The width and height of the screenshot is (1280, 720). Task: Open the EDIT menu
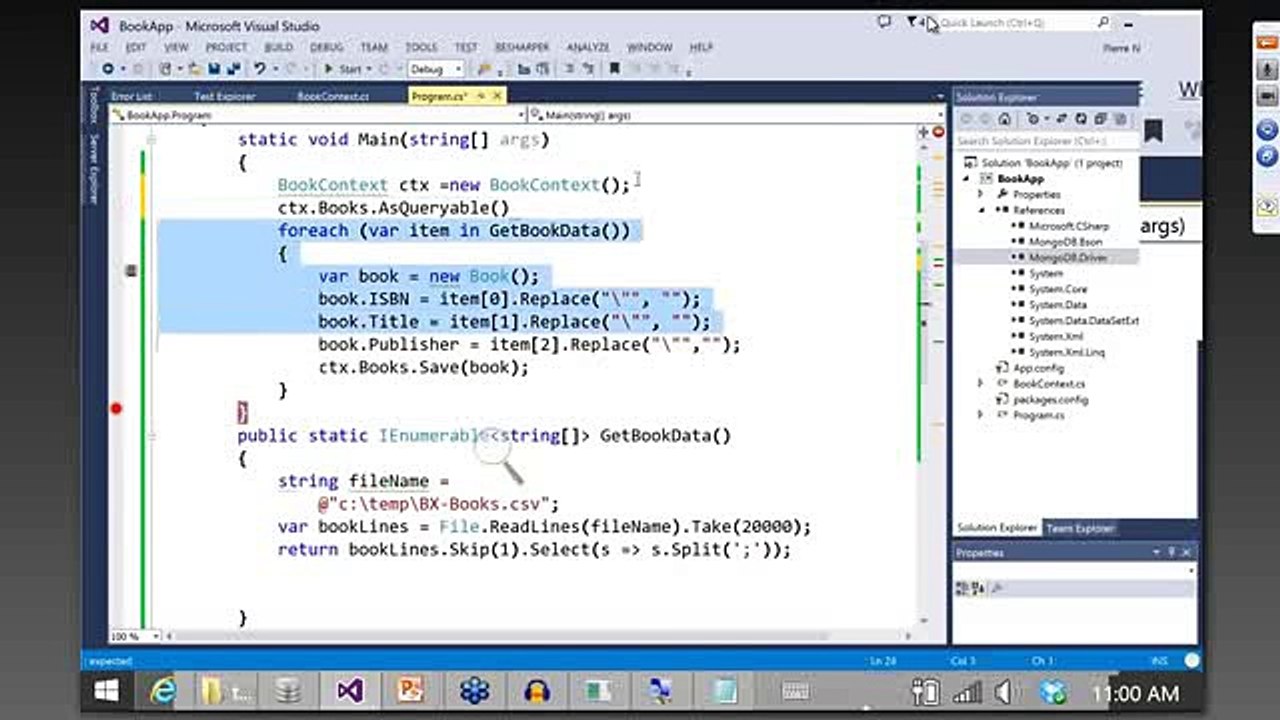tap(136, 47)
